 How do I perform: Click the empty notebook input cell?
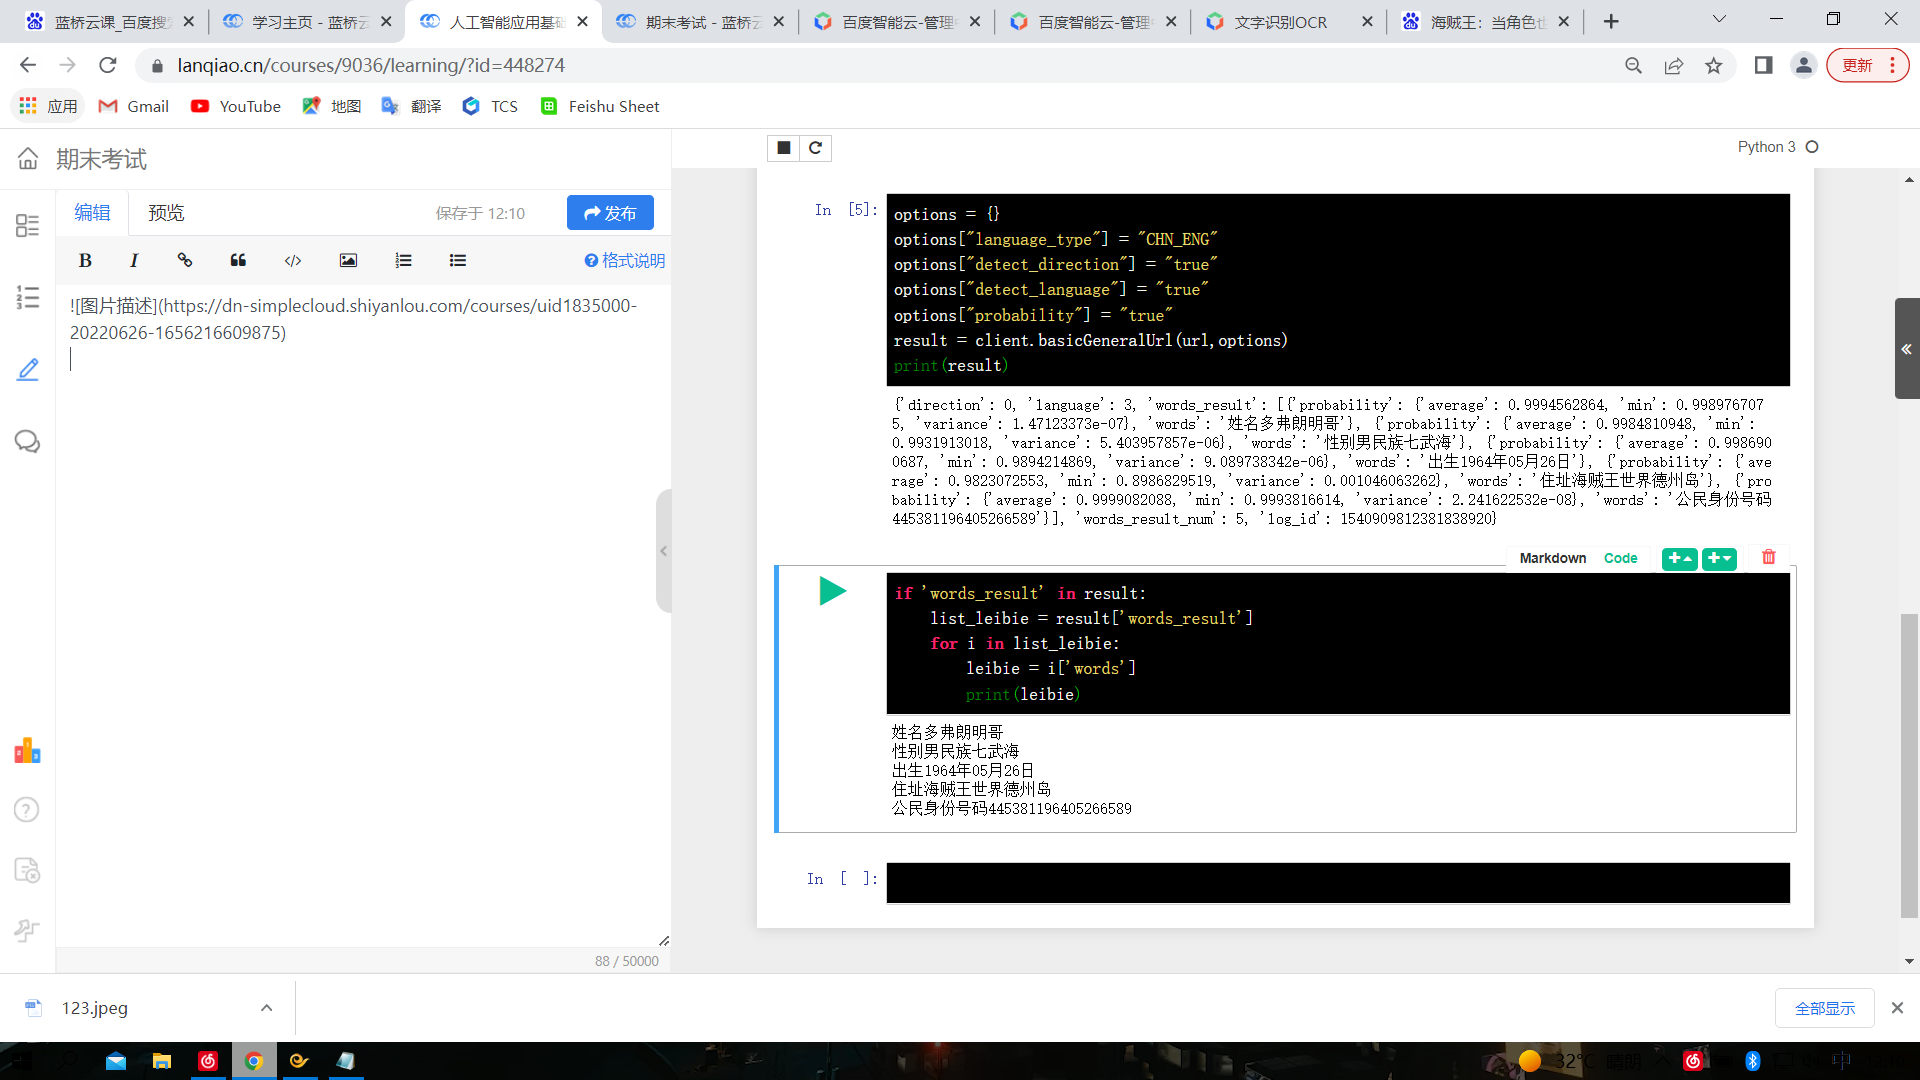point(1337,883)
